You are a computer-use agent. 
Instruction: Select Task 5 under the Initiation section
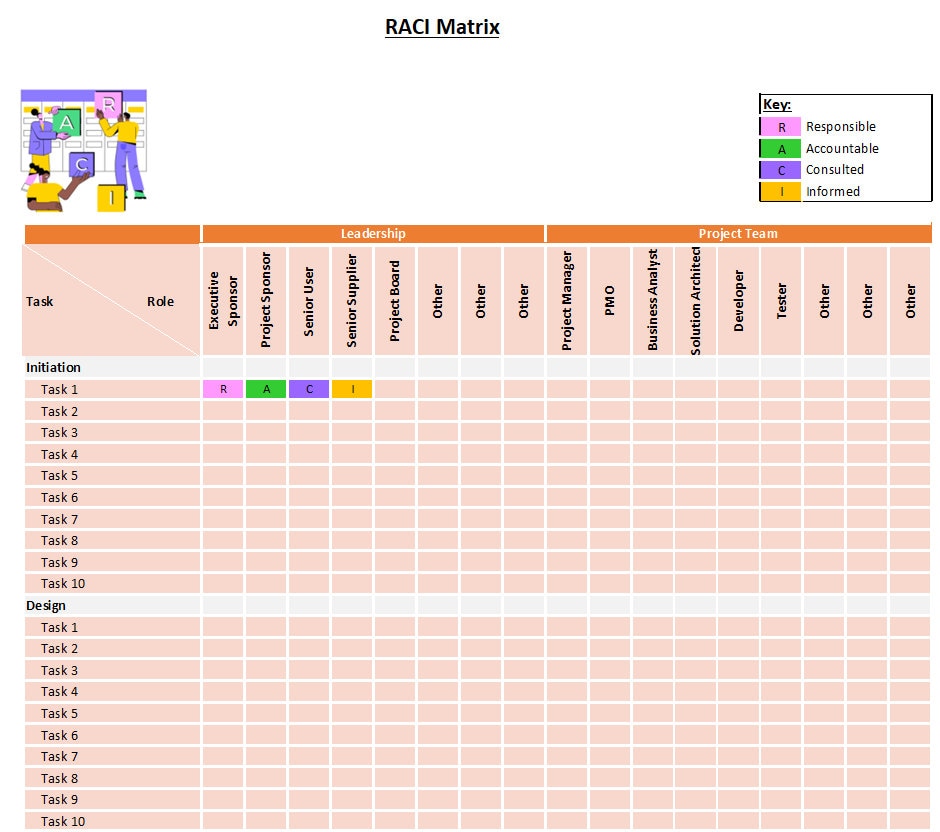[x=110, y=475]
